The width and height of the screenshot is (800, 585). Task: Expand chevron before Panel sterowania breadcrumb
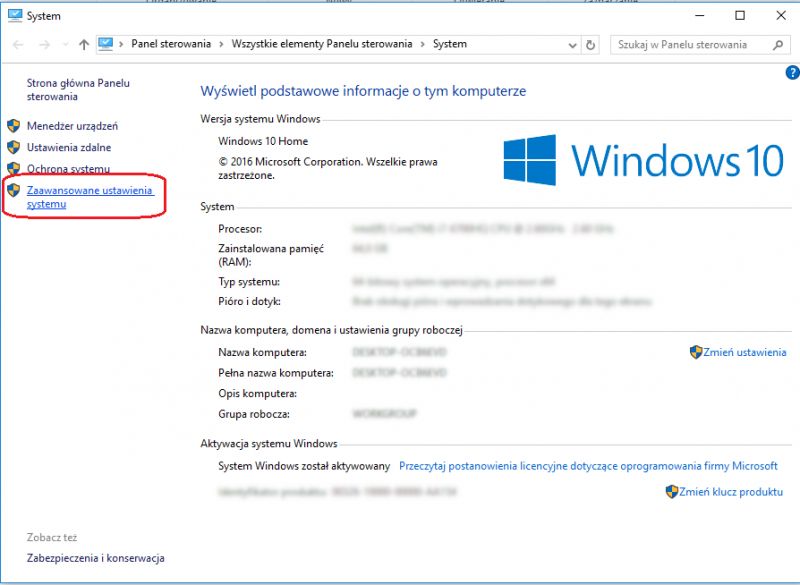(x=121, y=44)
